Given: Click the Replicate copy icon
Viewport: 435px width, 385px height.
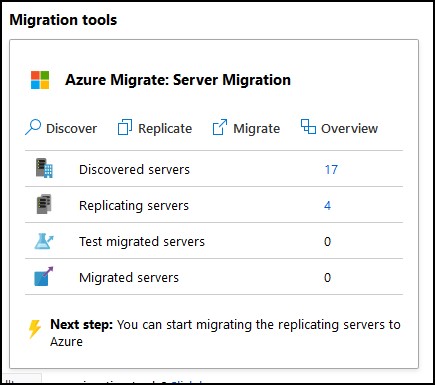Looking at the screenshot, I should [x=125, y=127].
